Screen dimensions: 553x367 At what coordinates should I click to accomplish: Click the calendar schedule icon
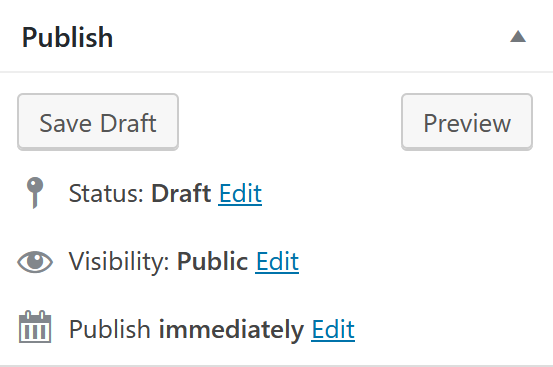coord(35,327)
